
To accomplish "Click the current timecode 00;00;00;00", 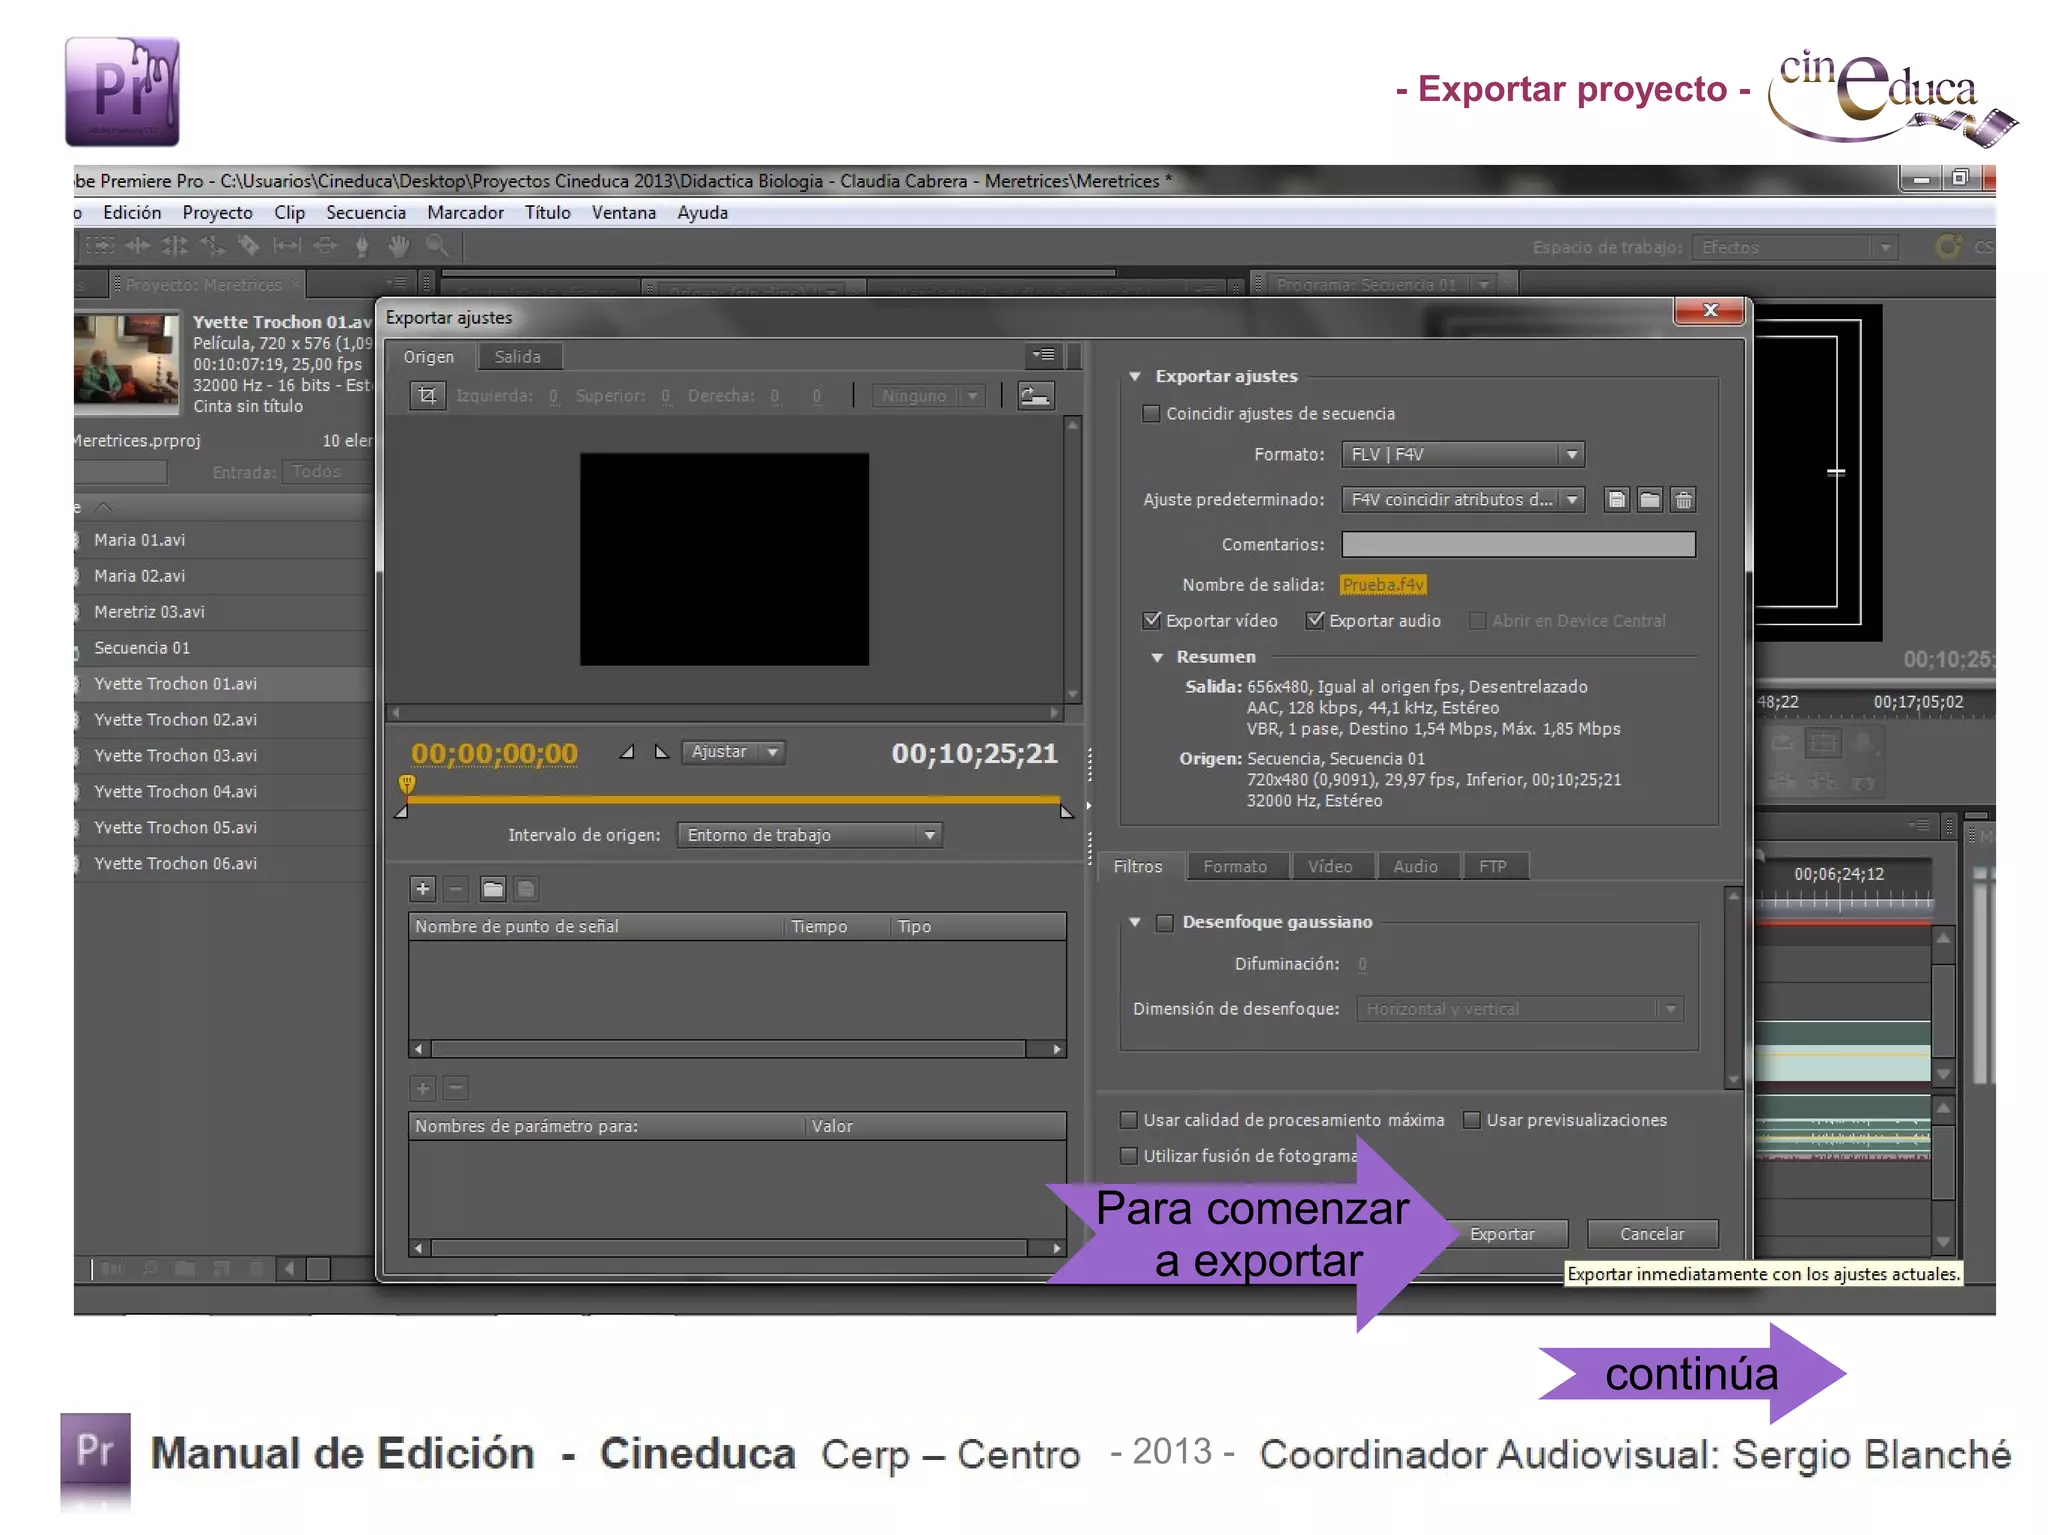I will [x=494, y=752].
